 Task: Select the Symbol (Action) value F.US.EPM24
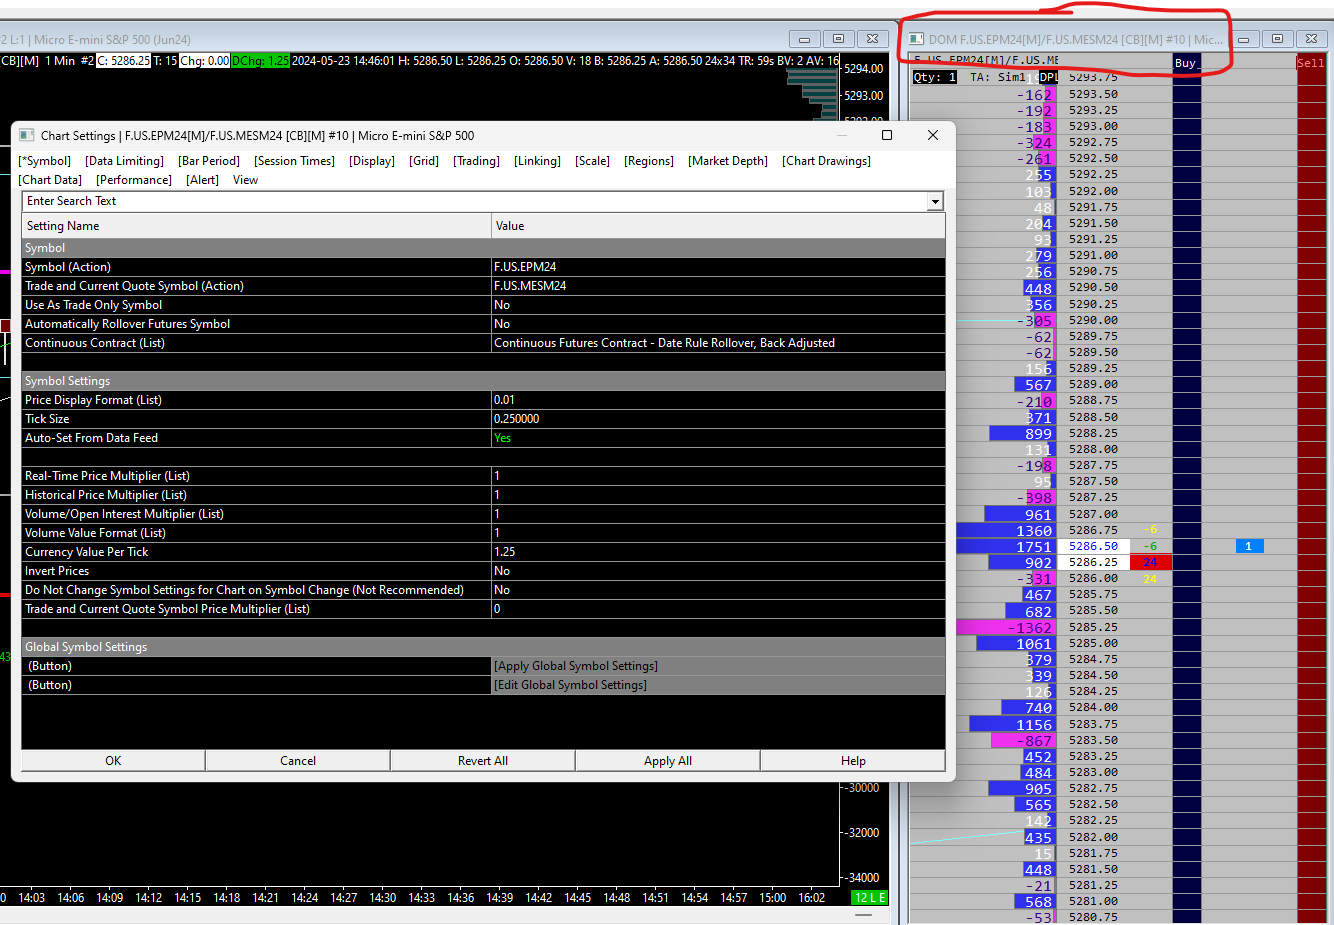718,267
